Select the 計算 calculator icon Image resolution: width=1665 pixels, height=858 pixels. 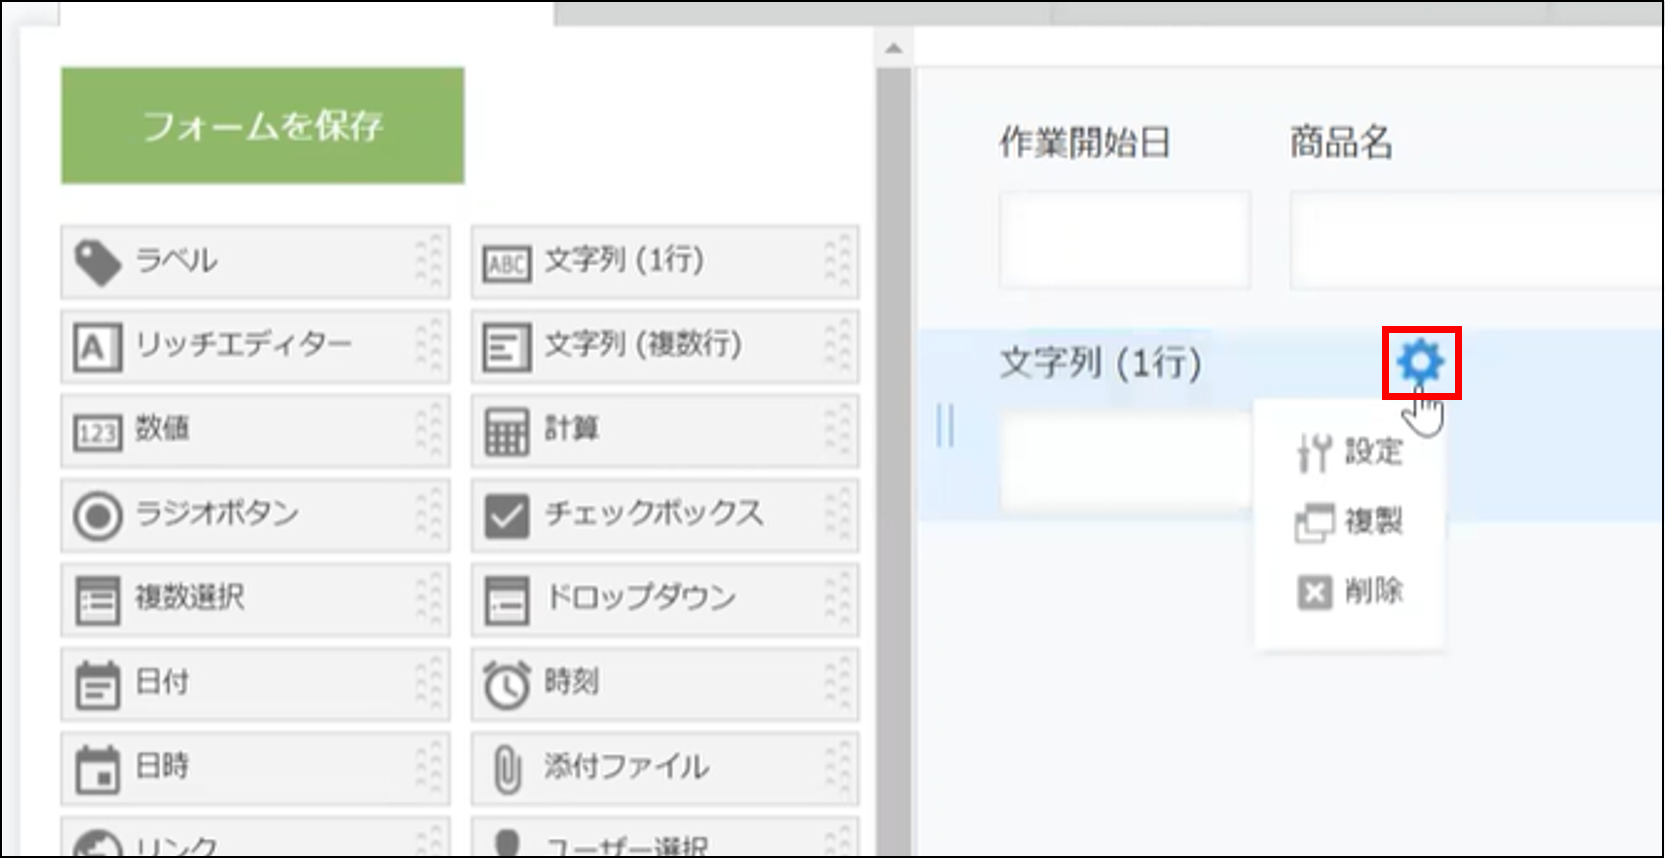coord(507,432)
